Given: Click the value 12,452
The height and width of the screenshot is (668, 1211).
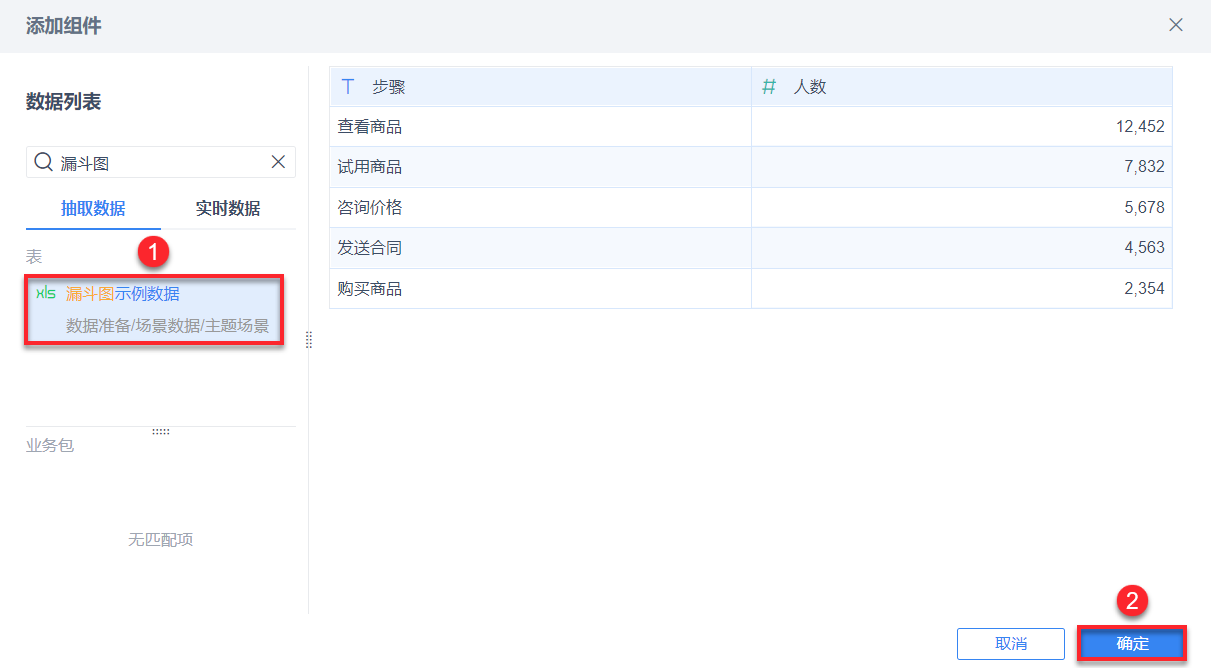Looking at the screenshot, I should pos(1140,127).
